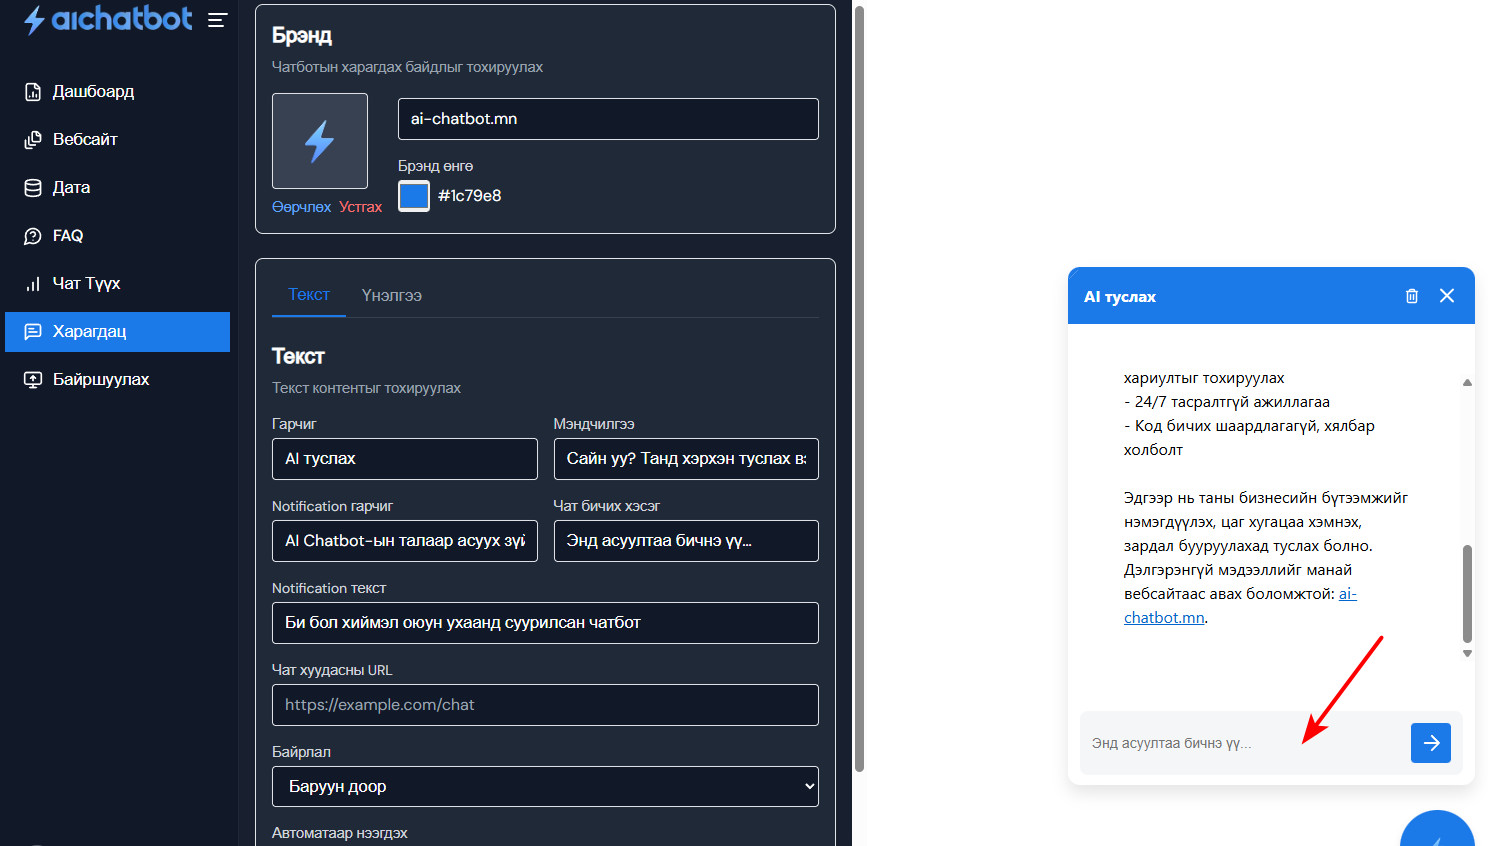
Task: Collapse sidebar with the hamburger menu icon
Action: (217, 20)
